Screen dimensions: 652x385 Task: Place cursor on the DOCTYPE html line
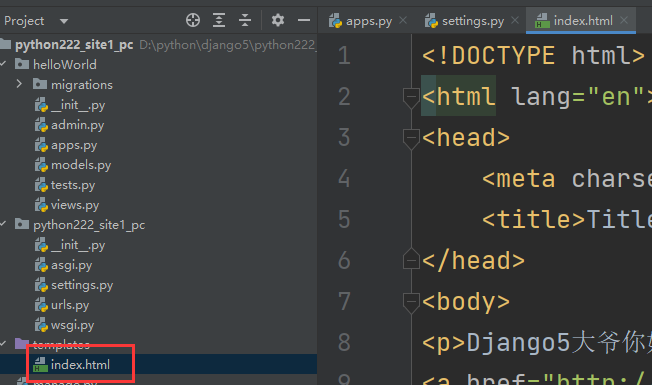533,56
